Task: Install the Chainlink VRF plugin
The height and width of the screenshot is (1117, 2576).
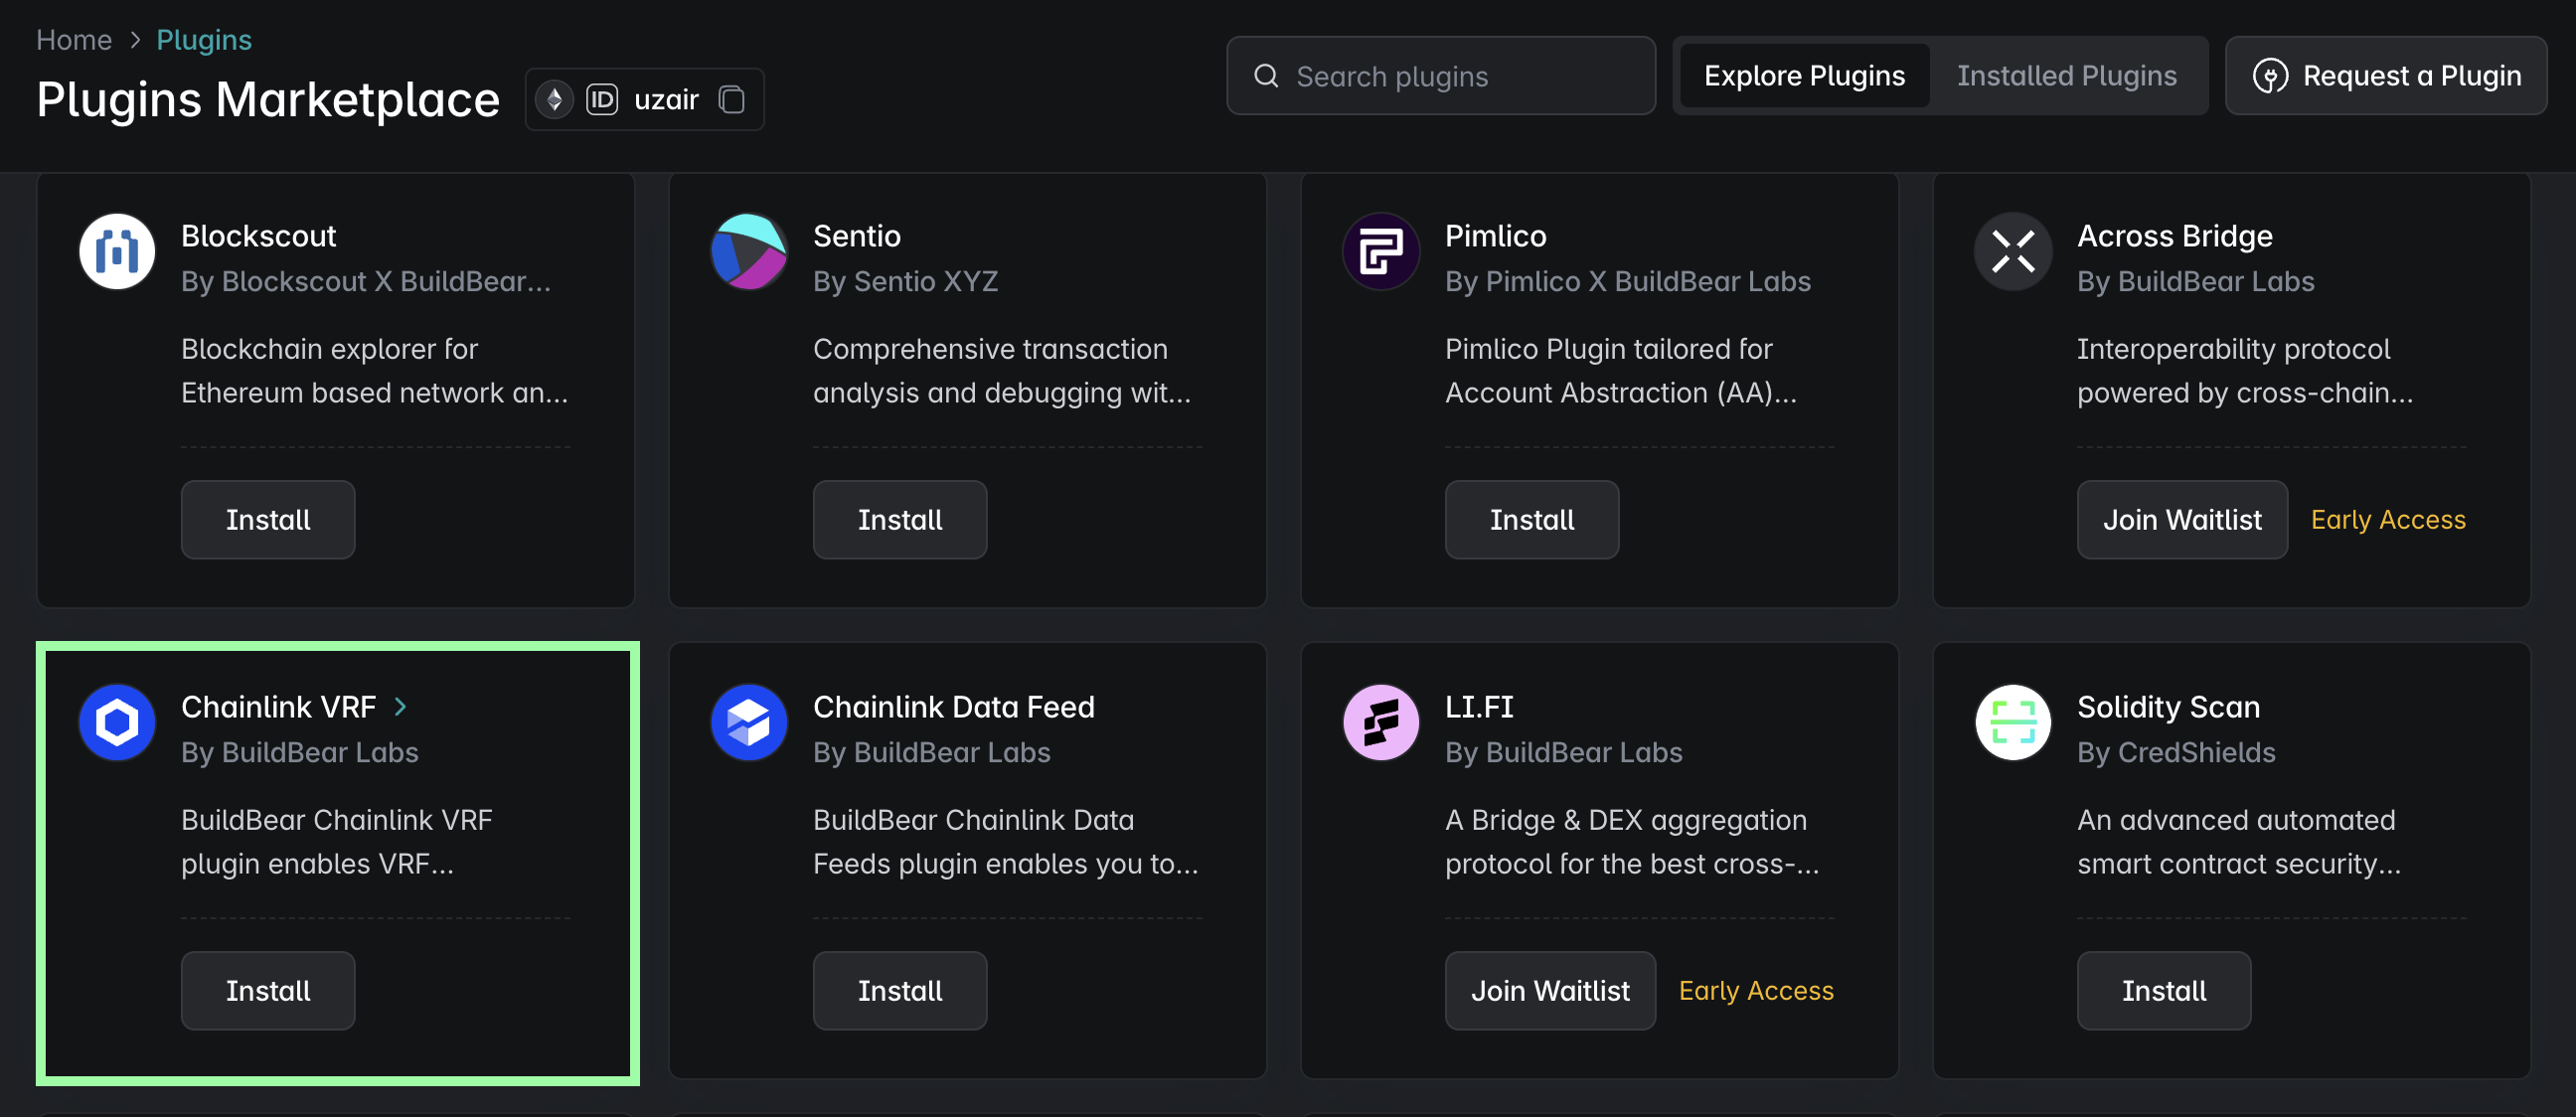Action: click(x=267, y=990)
